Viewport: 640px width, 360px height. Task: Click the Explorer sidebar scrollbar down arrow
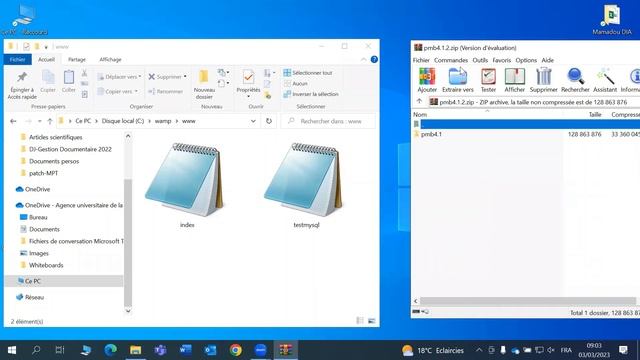click(128, 311)
